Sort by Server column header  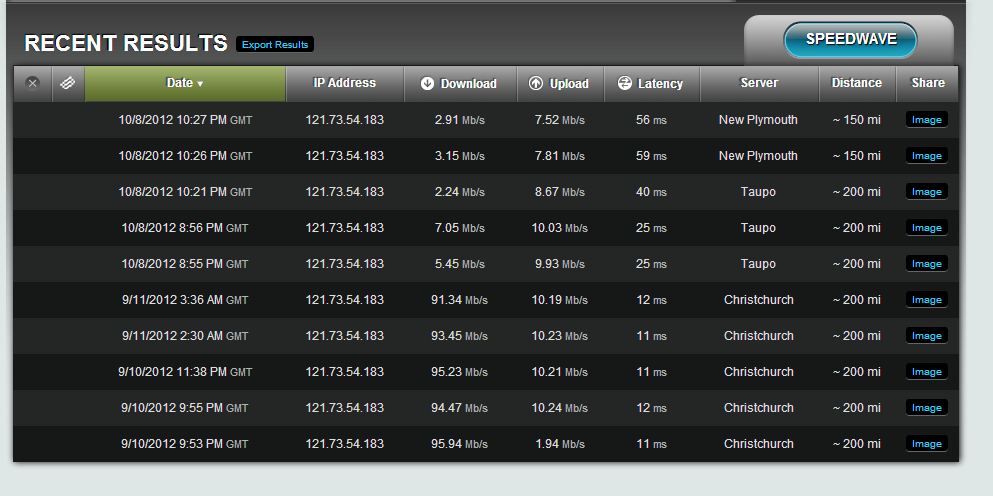pos(759,83)
